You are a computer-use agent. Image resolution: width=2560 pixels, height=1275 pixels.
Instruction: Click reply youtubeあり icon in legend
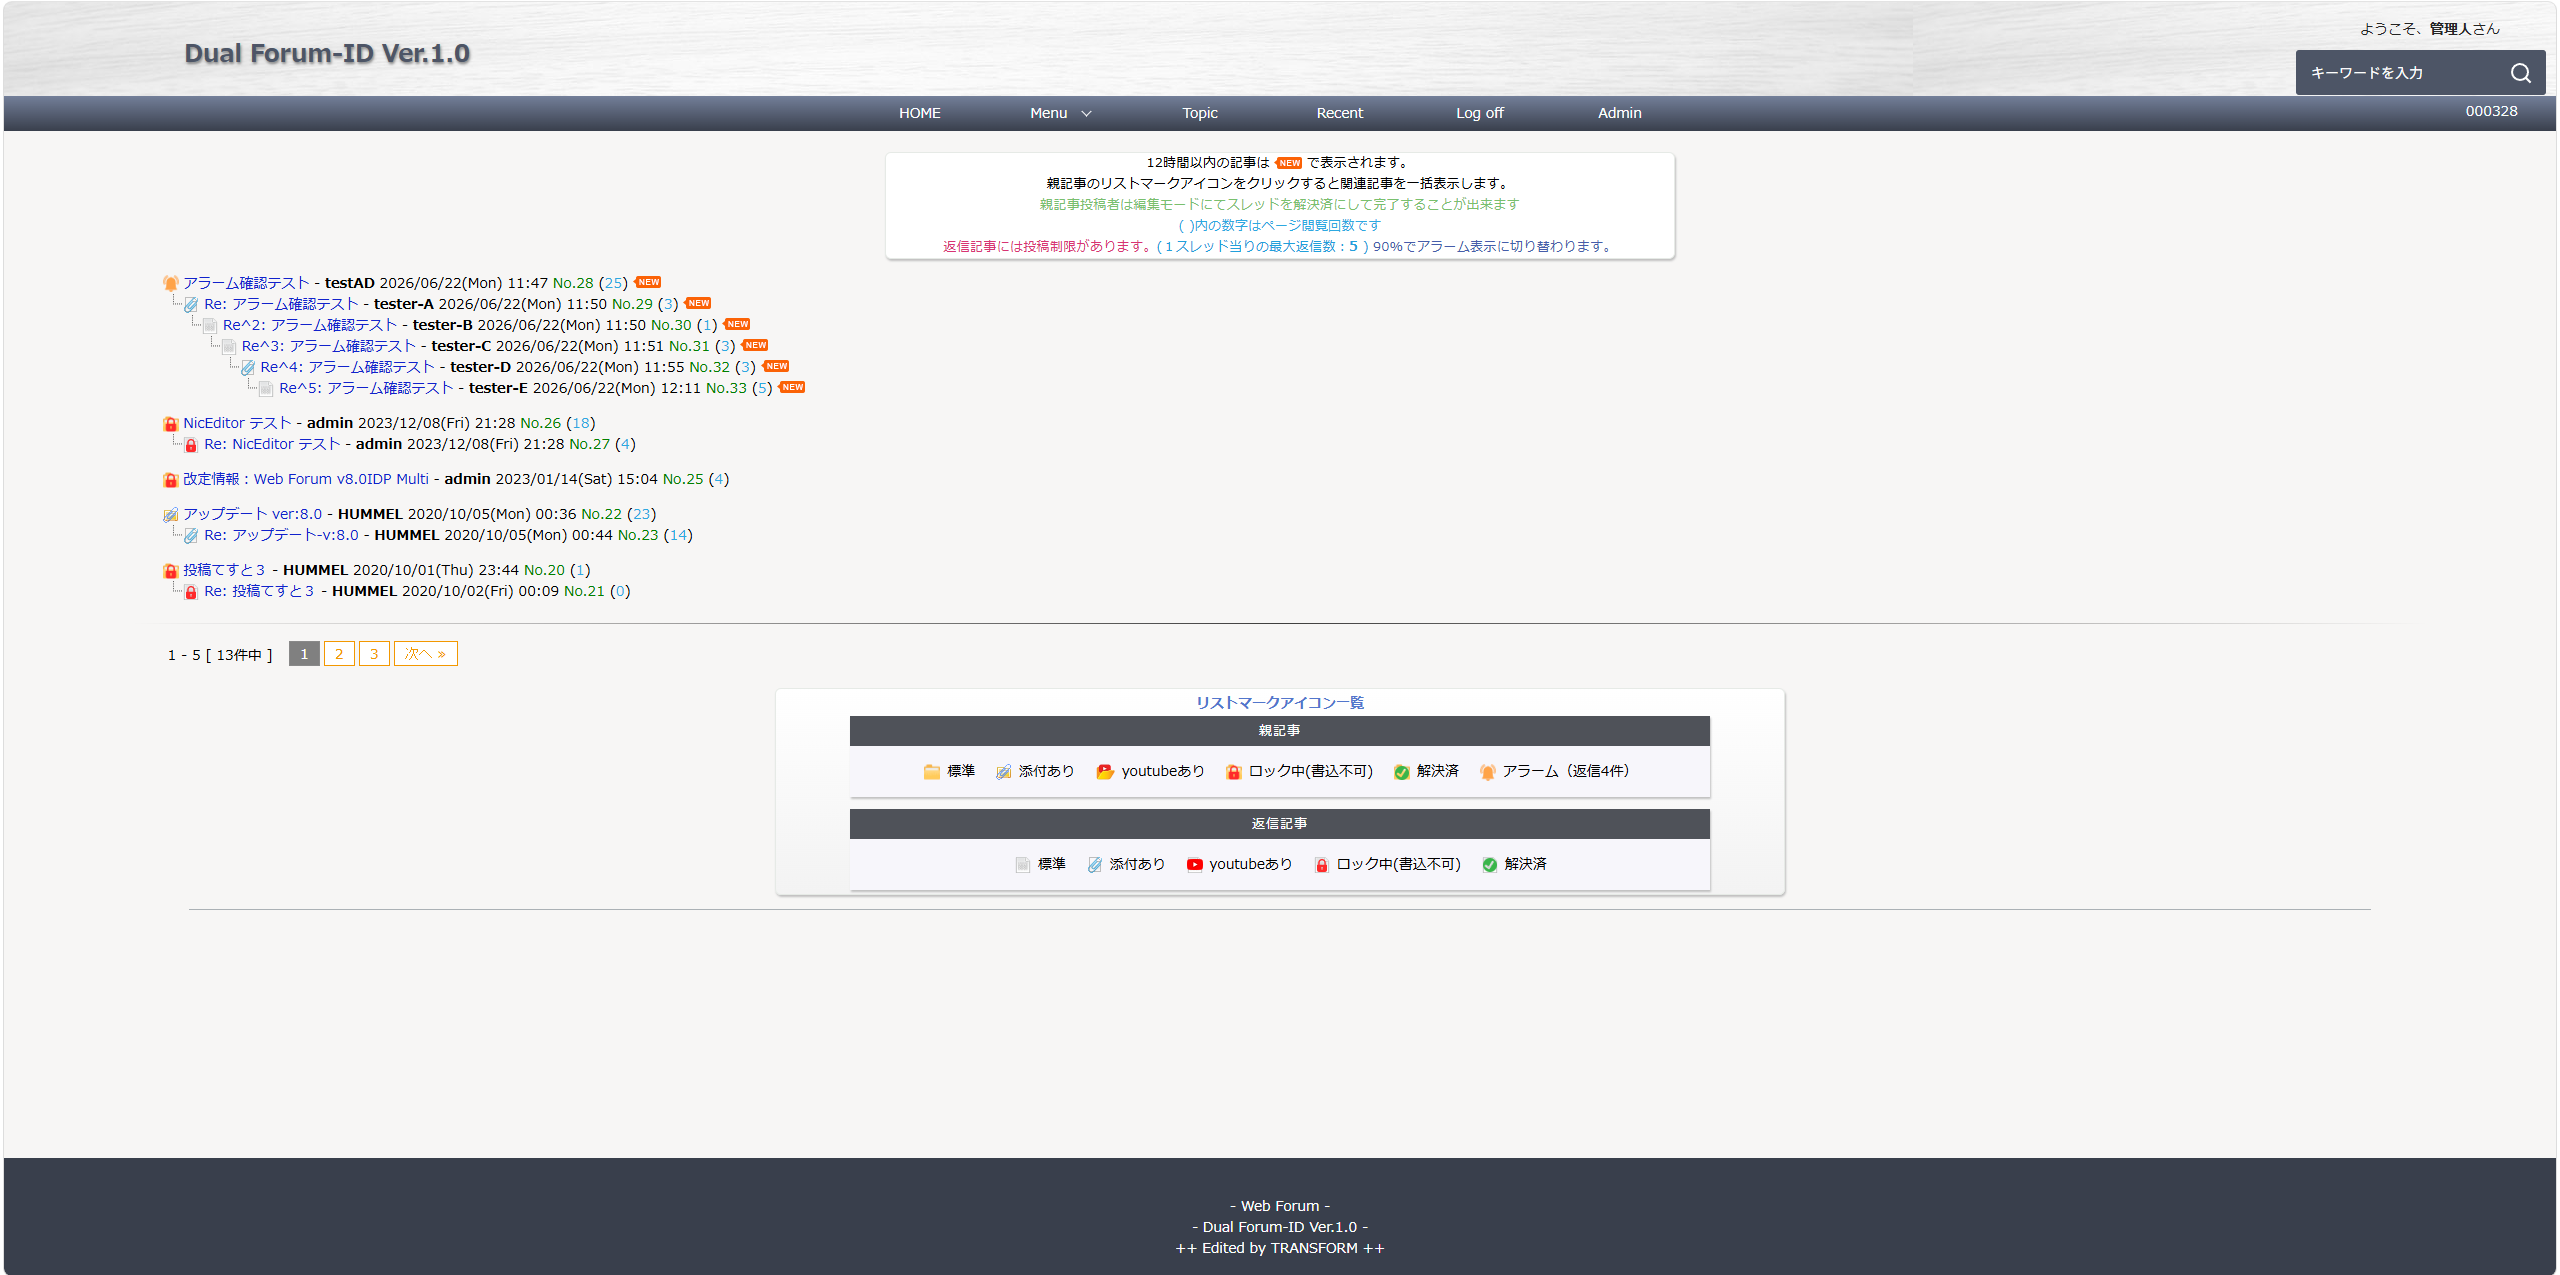point(1195,865)
